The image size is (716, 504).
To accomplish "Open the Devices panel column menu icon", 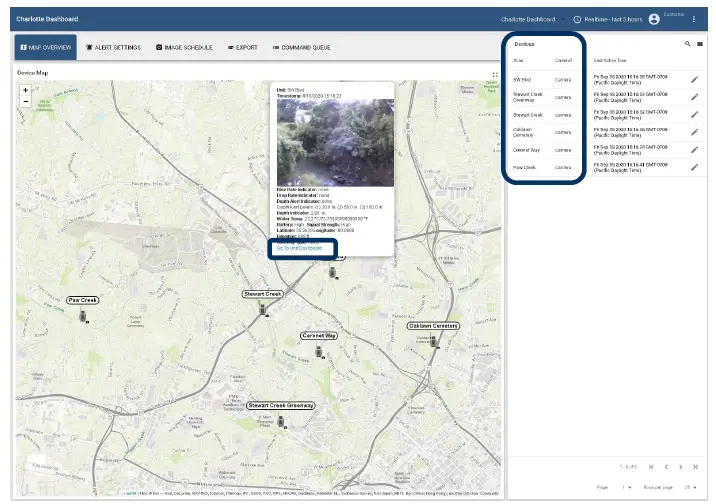I will click(700, 44).
